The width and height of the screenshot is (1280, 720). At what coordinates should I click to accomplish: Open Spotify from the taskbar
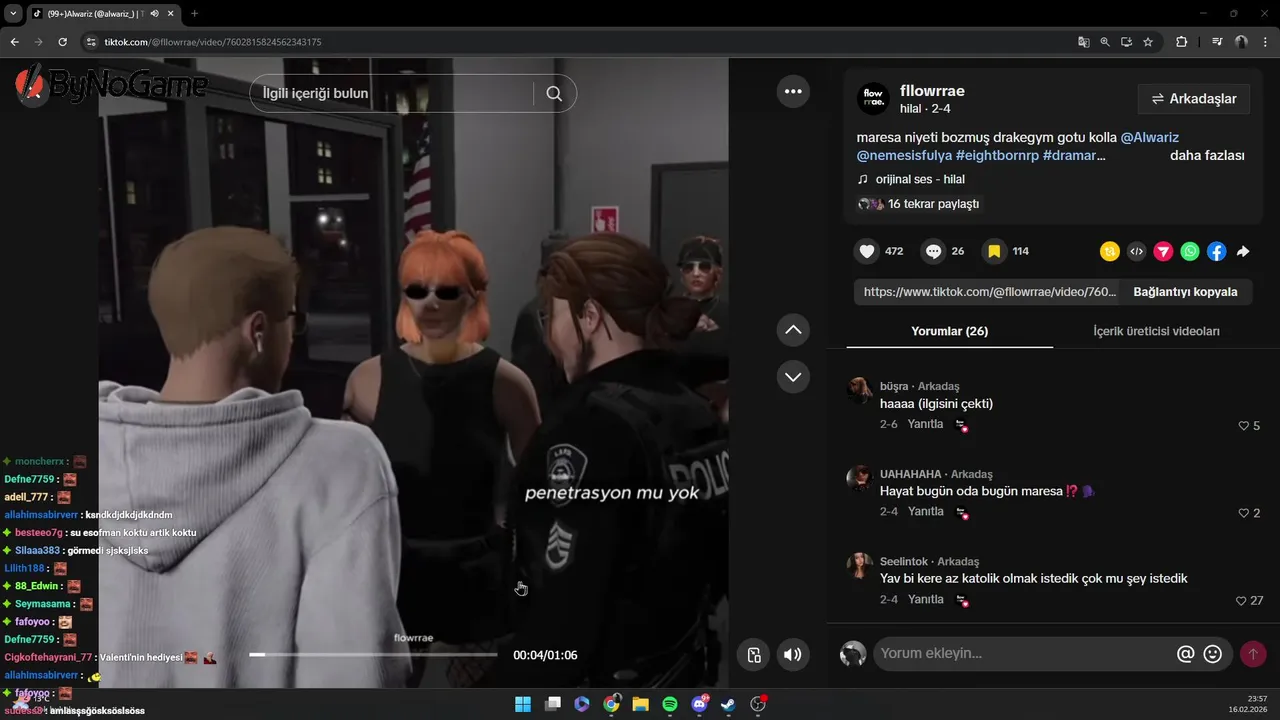(670, 704)
